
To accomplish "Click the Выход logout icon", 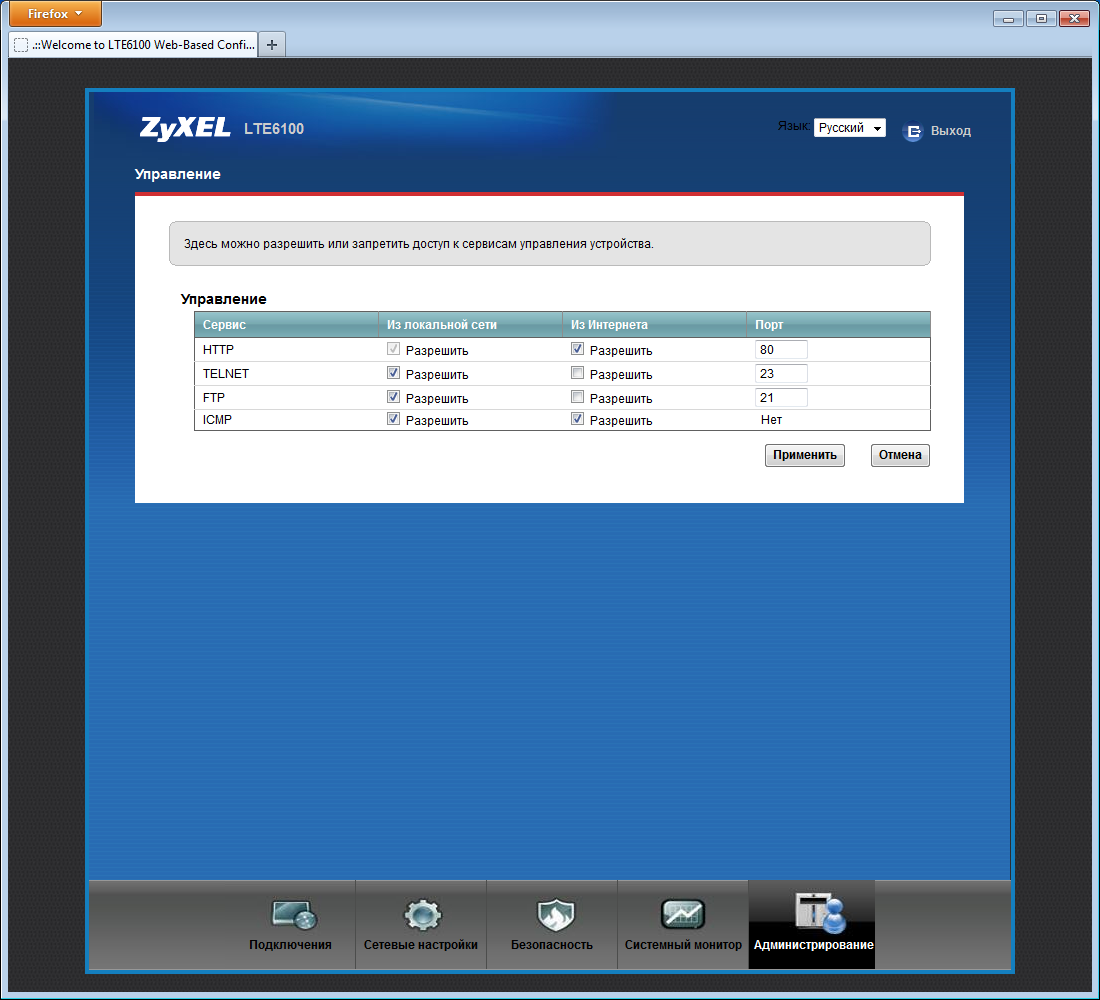I will point(913,131).
